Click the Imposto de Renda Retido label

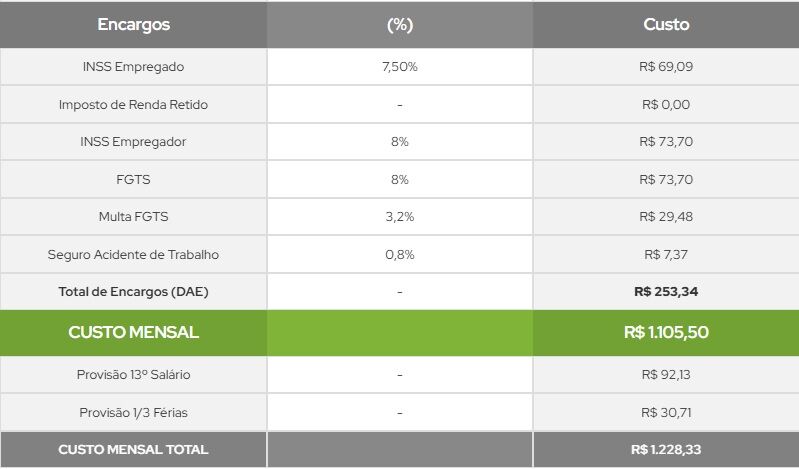(133, 104)
